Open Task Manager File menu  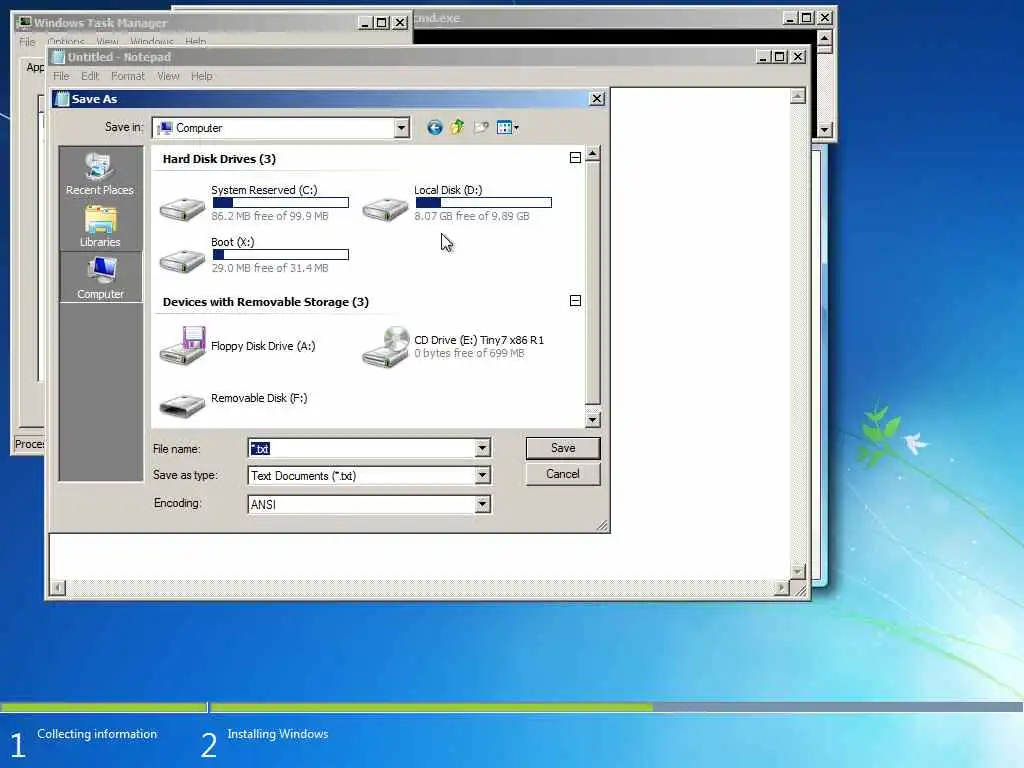tap(27, 42)
